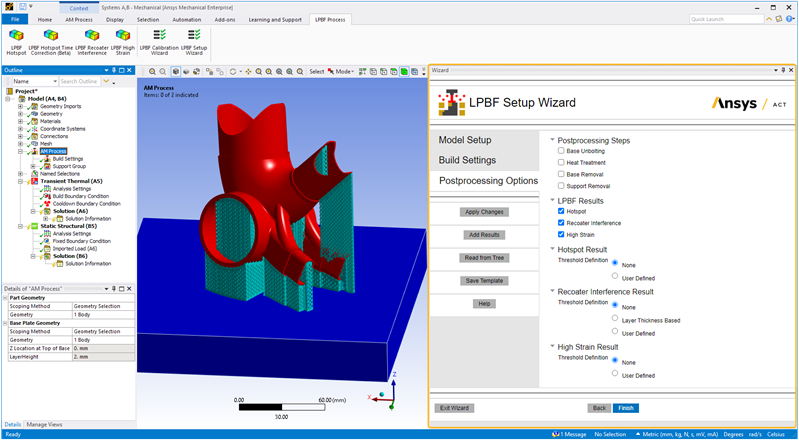The image size is (799, 440).
Task: Uncheck the Hotspot LPBF result
Action: [x=561, y=211]
